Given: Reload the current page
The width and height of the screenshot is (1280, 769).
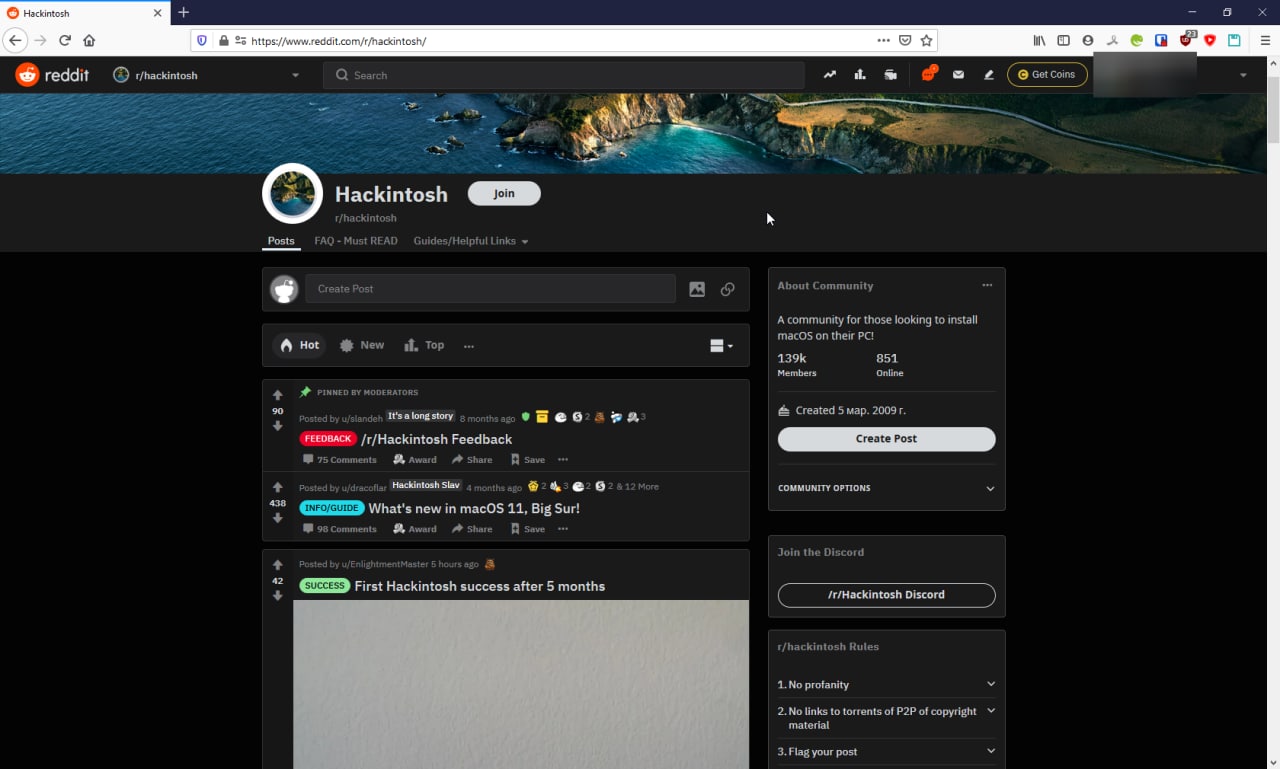Looking at the screenshot, I should pyautogui.click(x=65, y=41).
